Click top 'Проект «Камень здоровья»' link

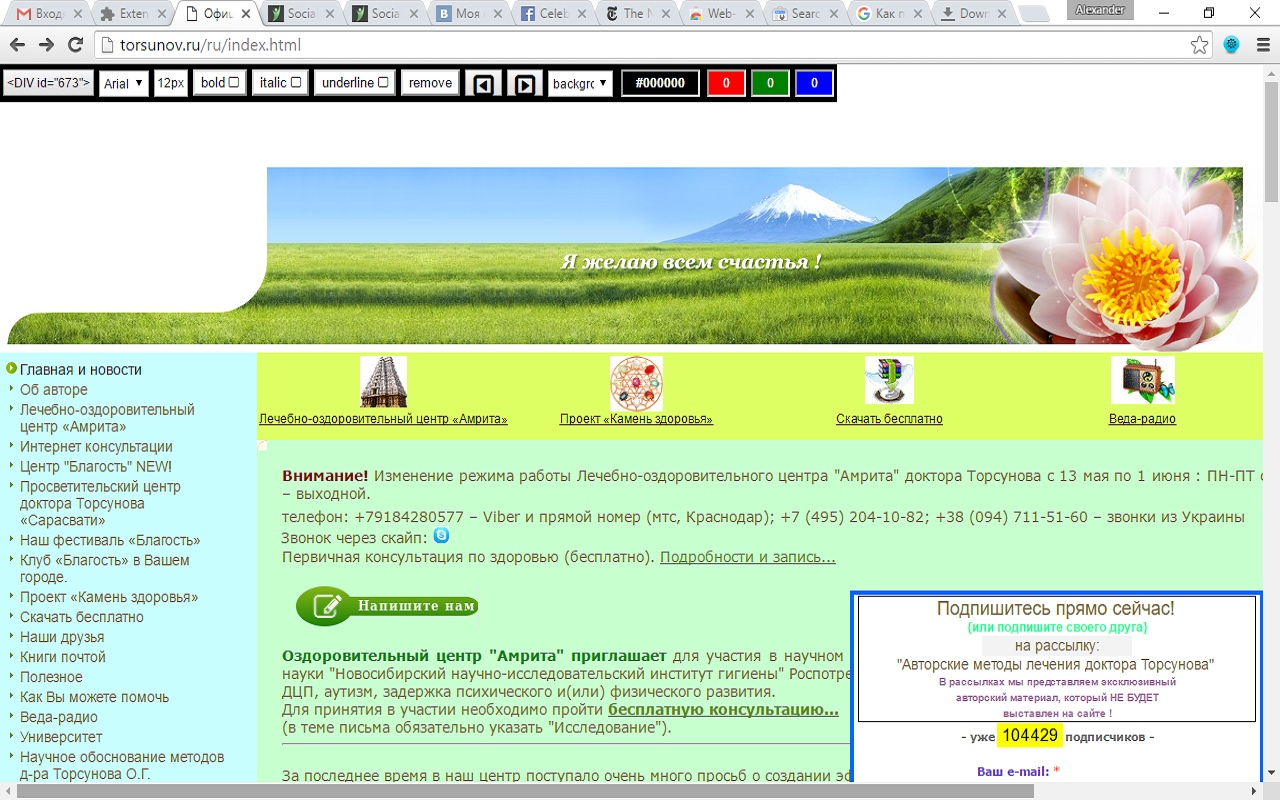(636, 419)
